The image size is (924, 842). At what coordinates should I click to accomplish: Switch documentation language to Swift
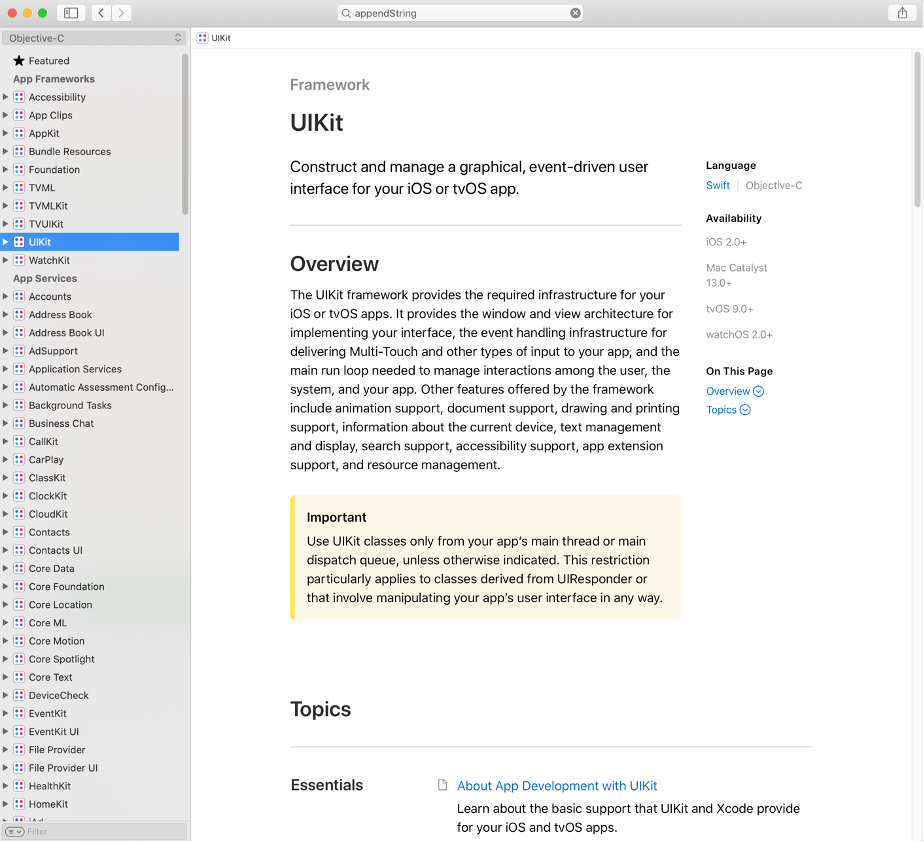coord(718,185)
